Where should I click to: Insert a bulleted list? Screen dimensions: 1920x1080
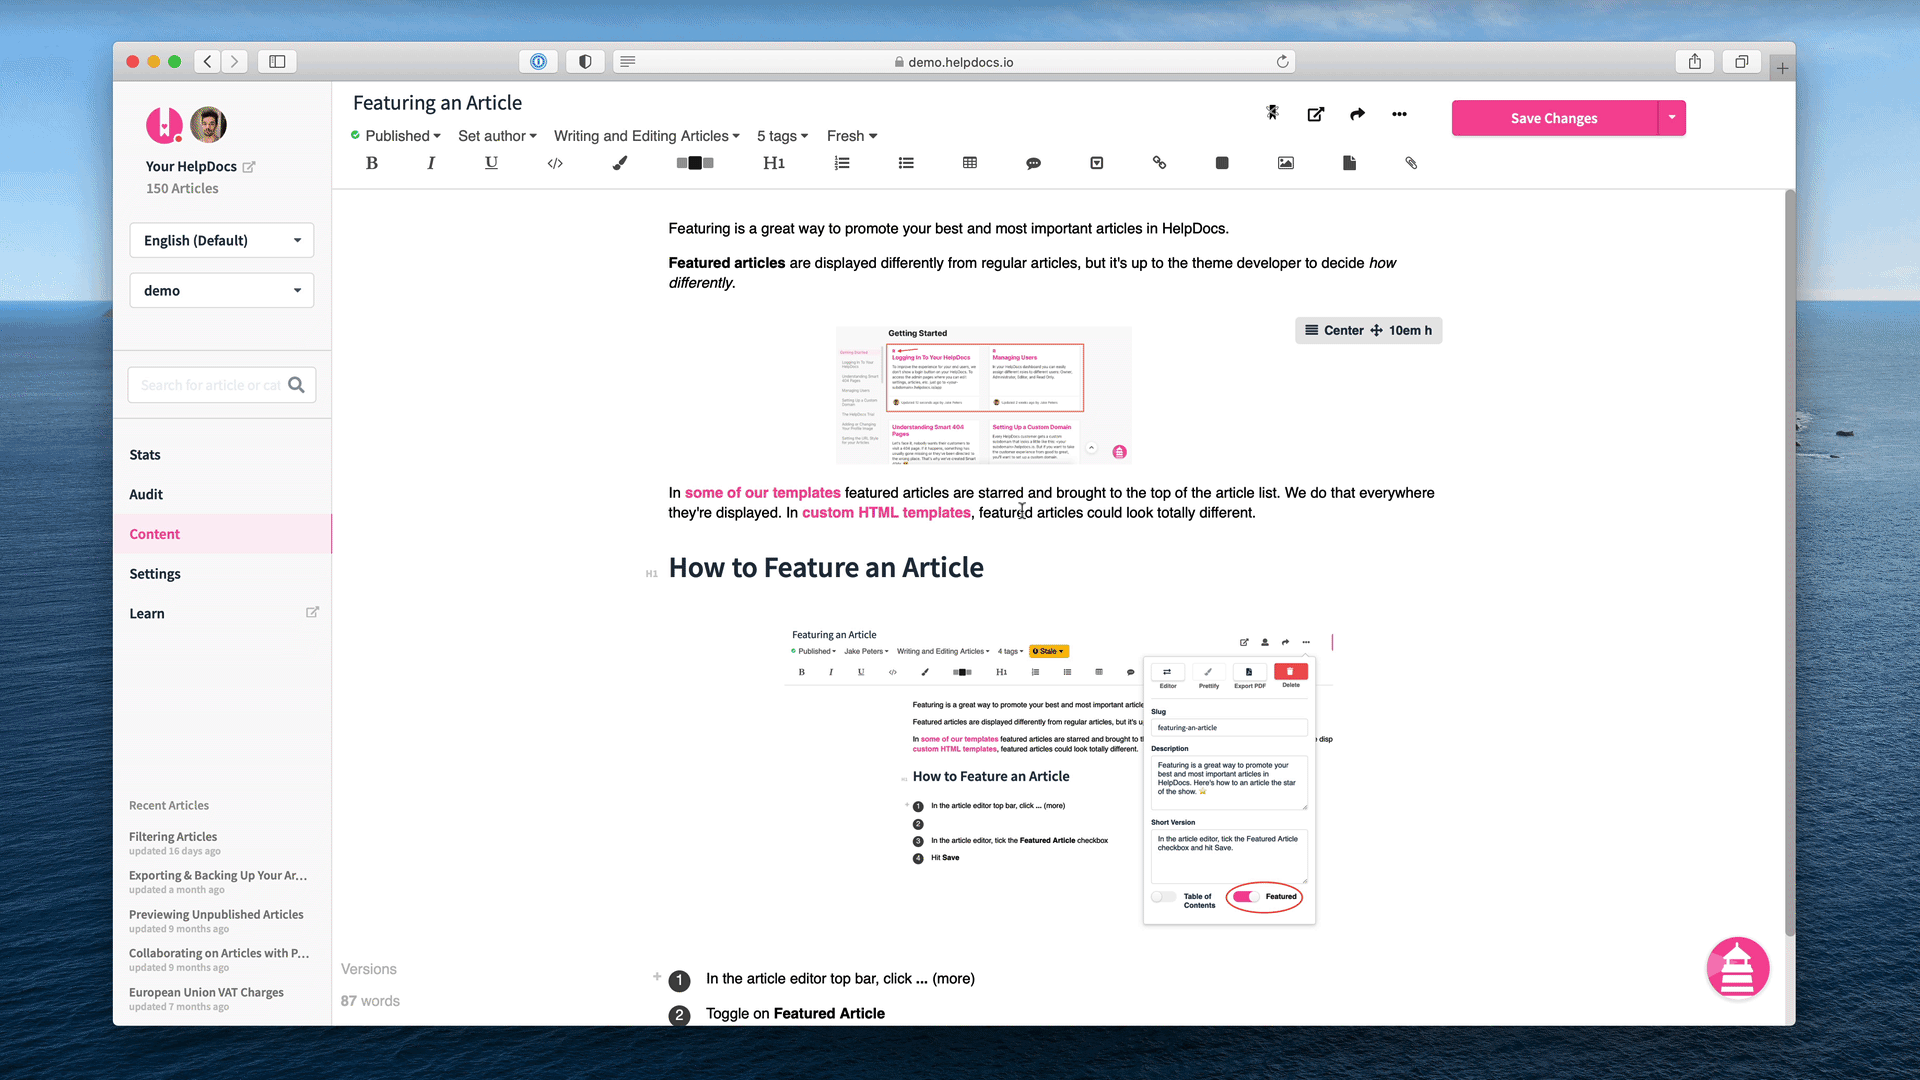click(906, 163)
